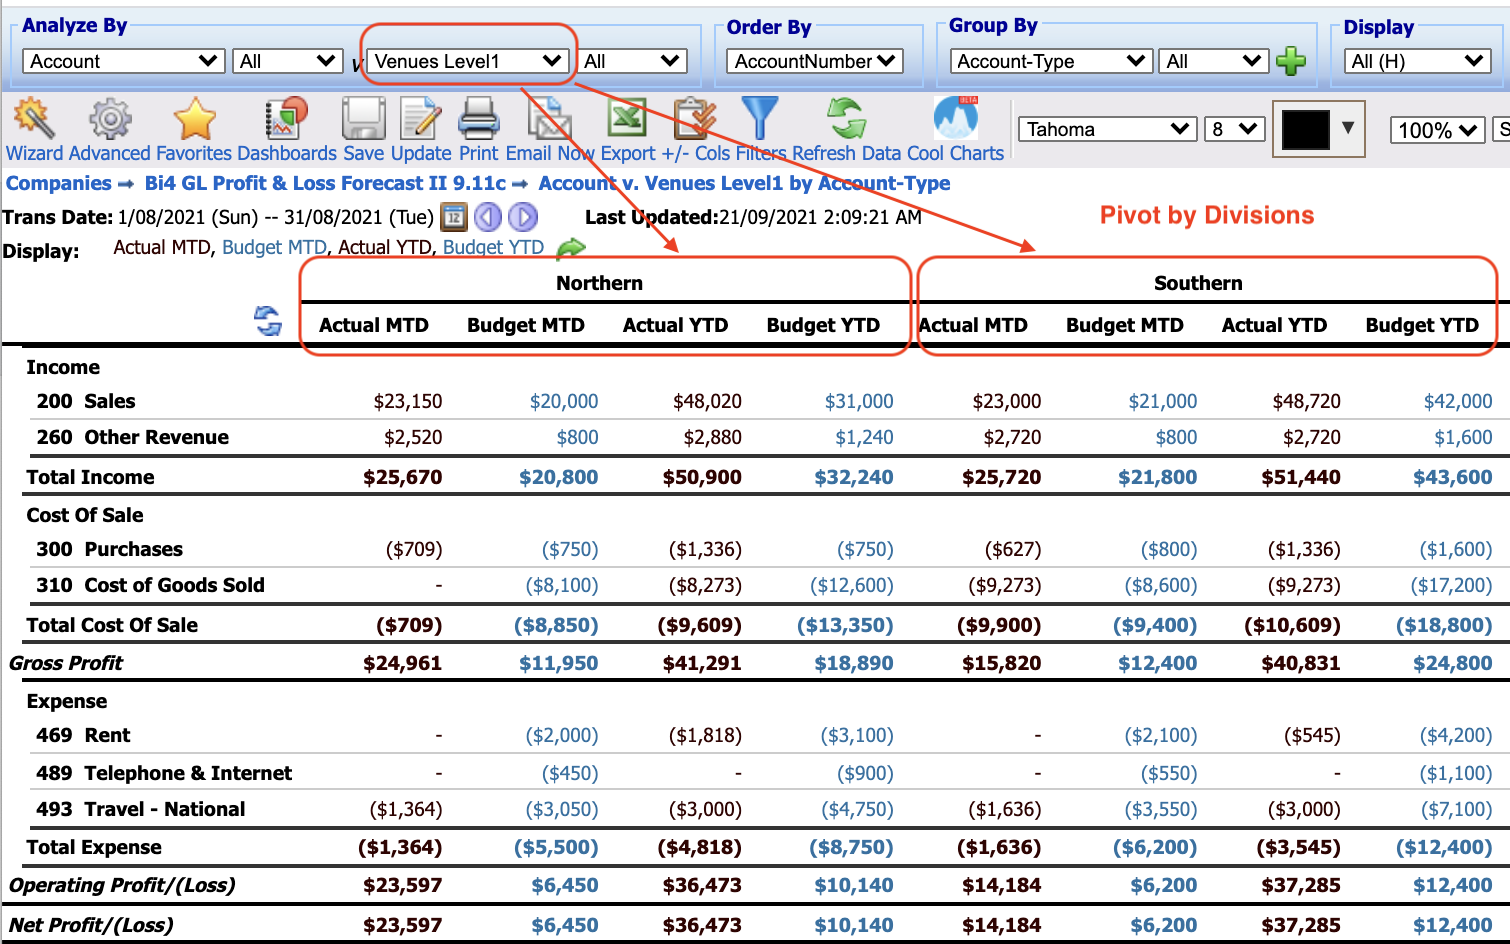Click the Update notepad icon
This screenshot has height=944, width=1510.
coord(420,118)
